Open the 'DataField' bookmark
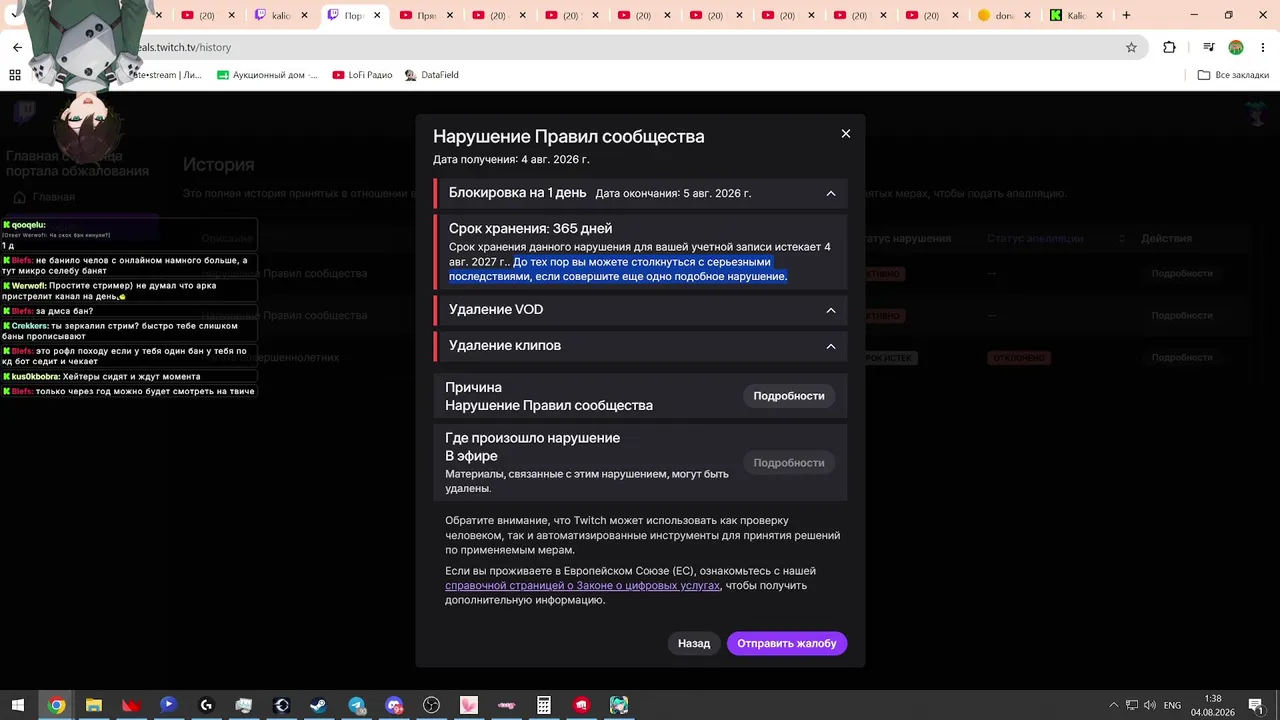The width and height of the screenshot is (1280, 720). [x=431, y=75]
